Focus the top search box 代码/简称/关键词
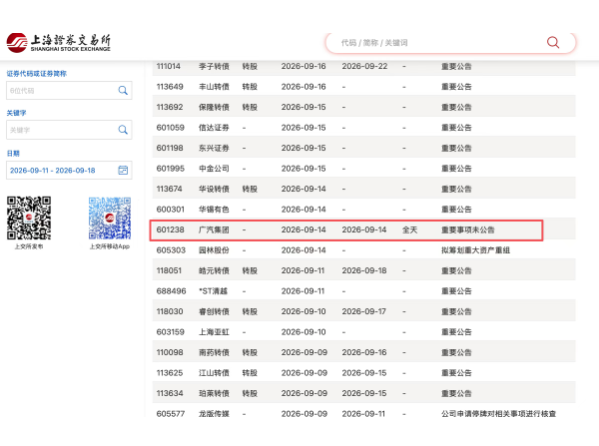 (x=450, y=43)
